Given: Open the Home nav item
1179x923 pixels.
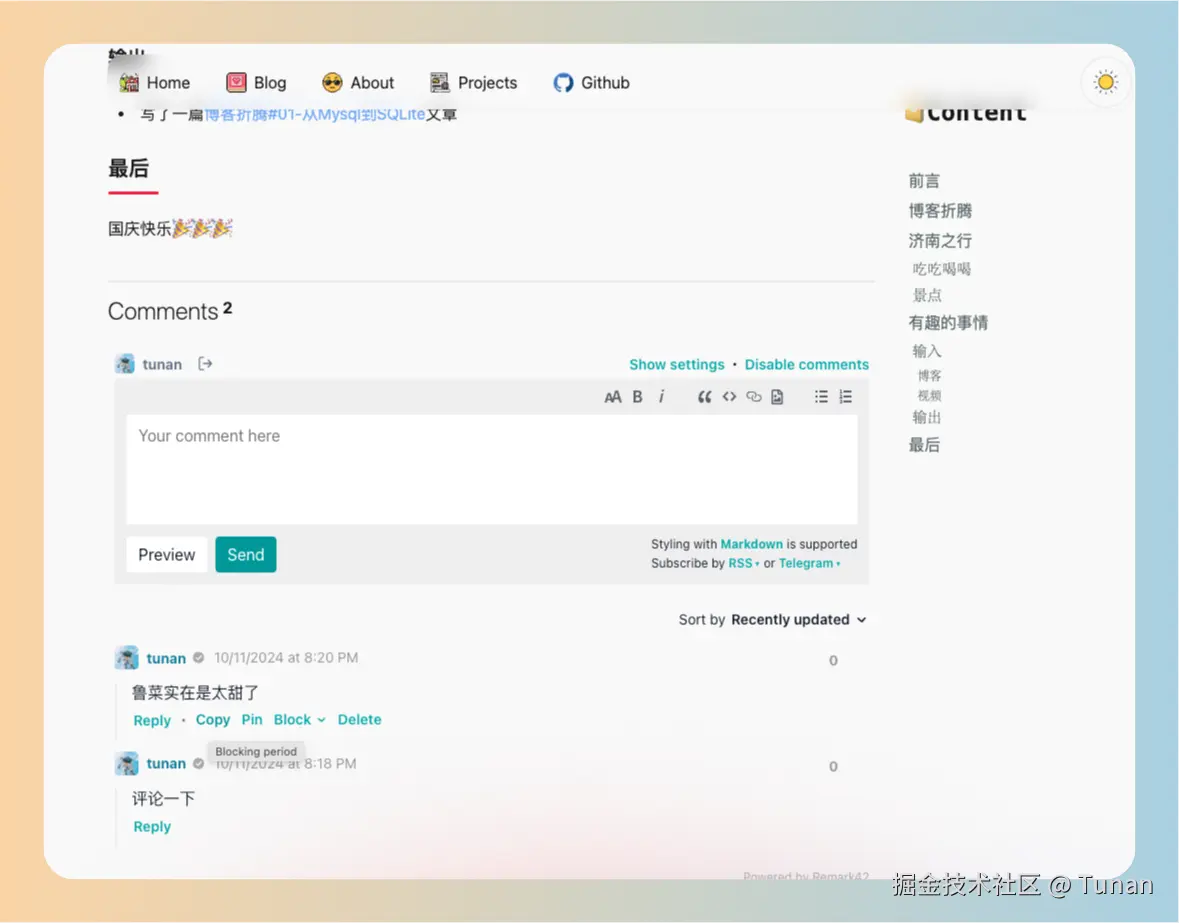Looking at the screenshot, I should (154, 83).
